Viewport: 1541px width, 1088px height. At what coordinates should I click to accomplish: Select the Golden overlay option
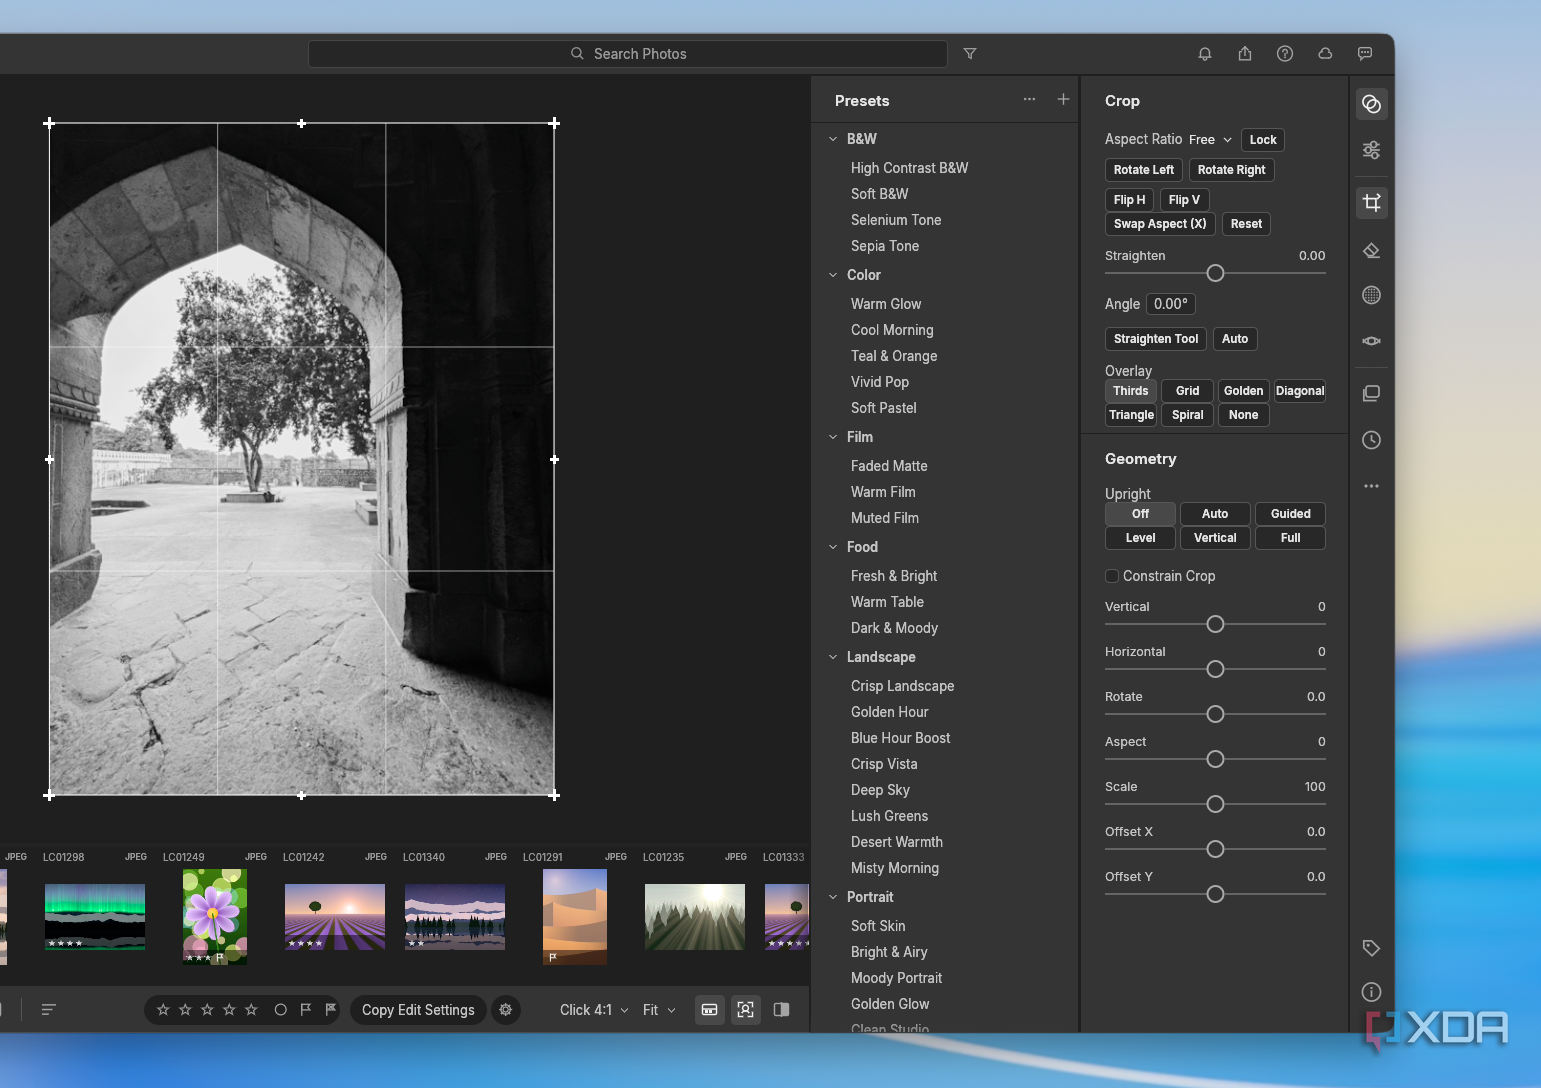coord(1243,391)
